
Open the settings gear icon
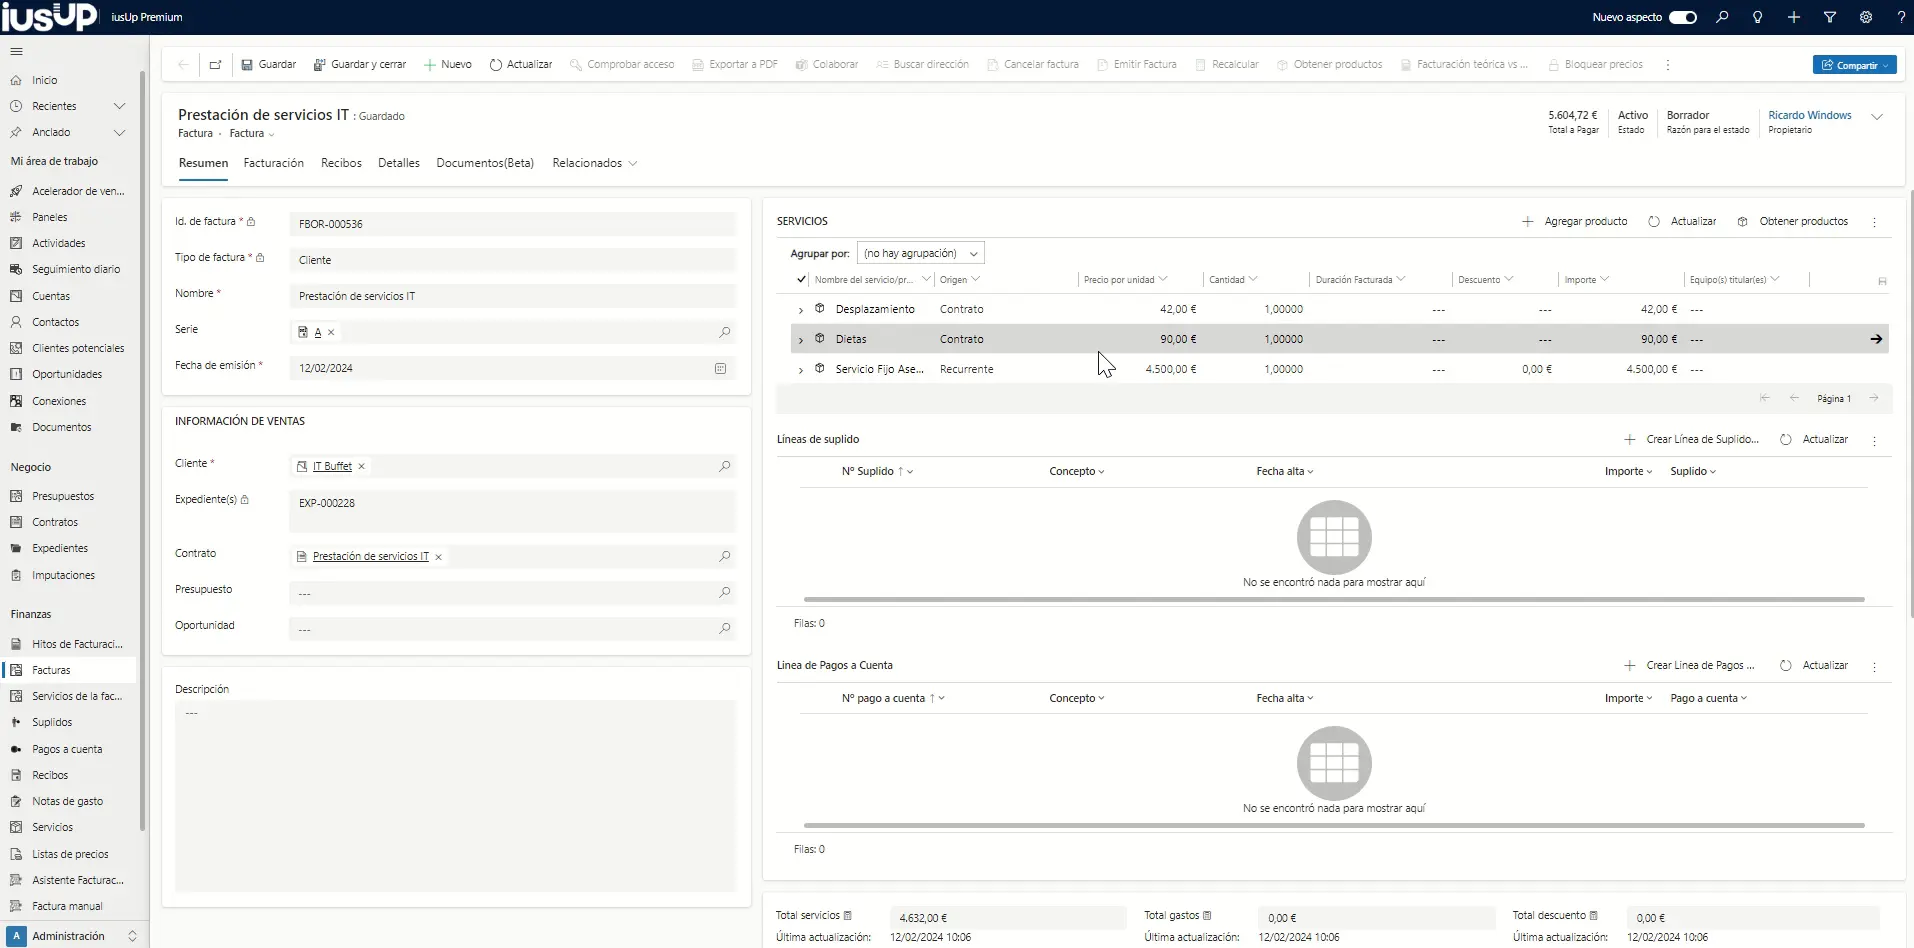pyautogui.click(x=1865, y=17)
